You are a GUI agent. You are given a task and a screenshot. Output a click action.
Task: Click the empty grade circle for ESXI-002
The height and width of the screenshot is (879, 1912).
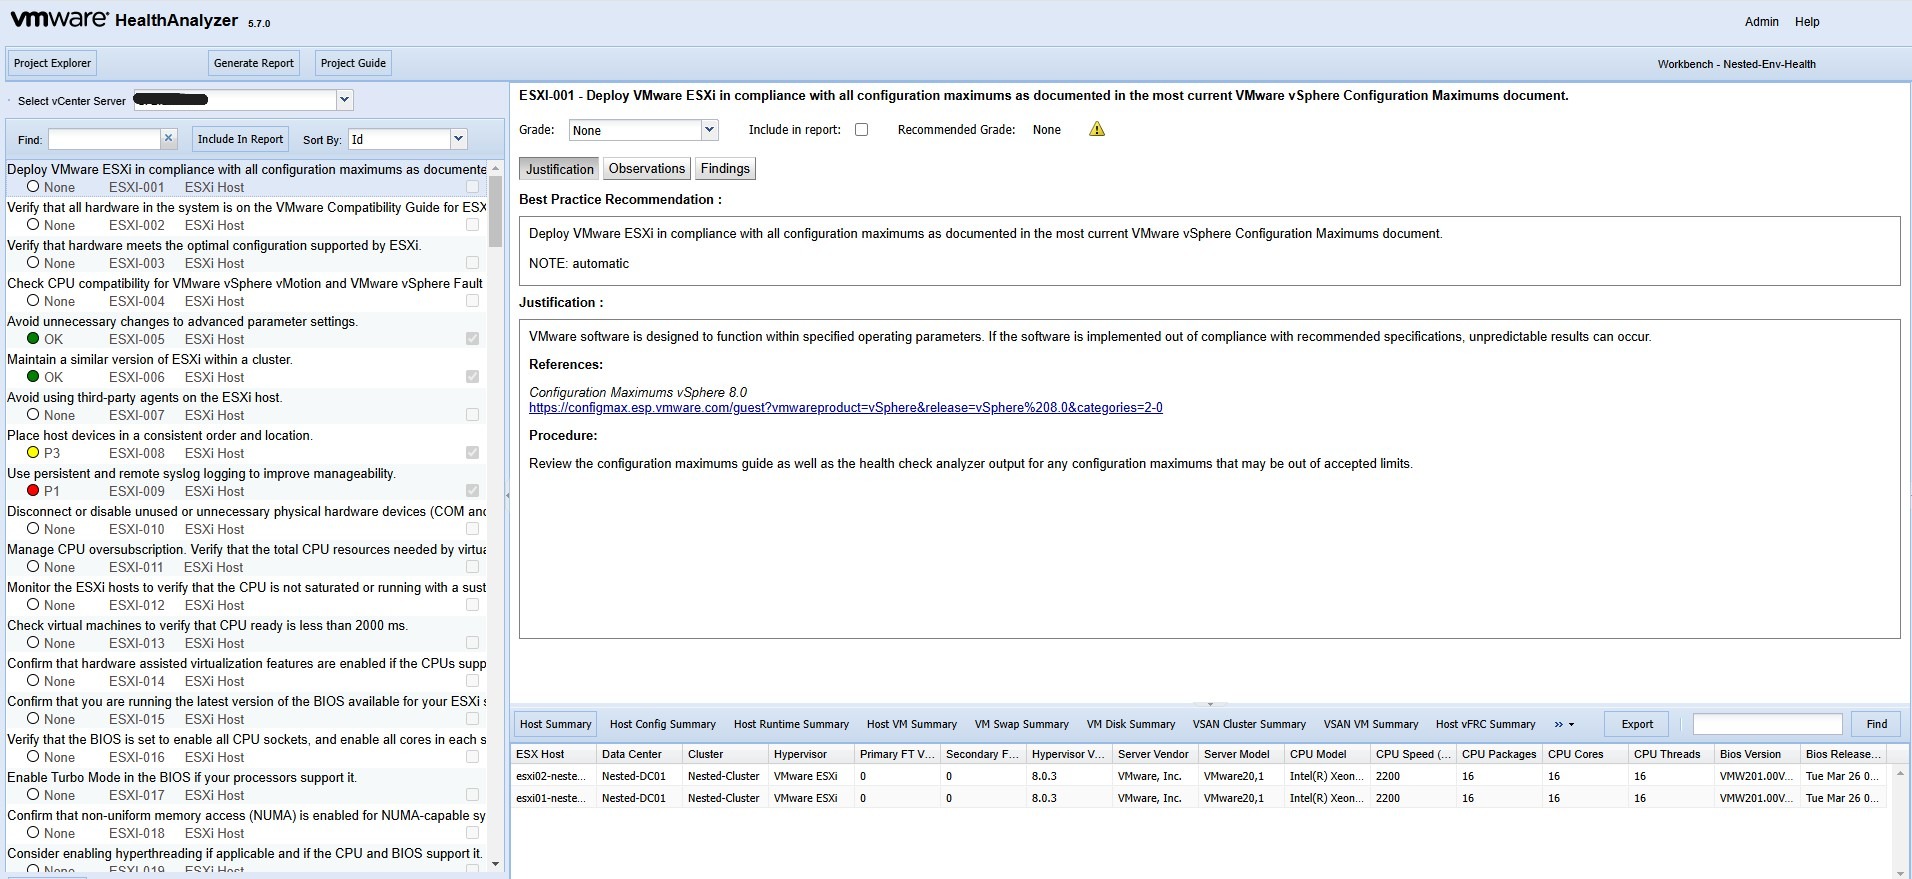(x=33, y=224)
